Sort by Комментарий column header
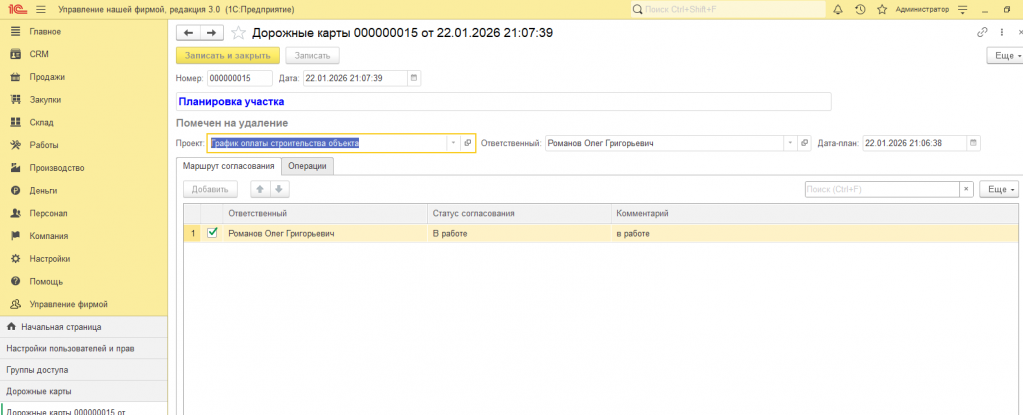This screenshot has height=415, width=1023. 815,213
